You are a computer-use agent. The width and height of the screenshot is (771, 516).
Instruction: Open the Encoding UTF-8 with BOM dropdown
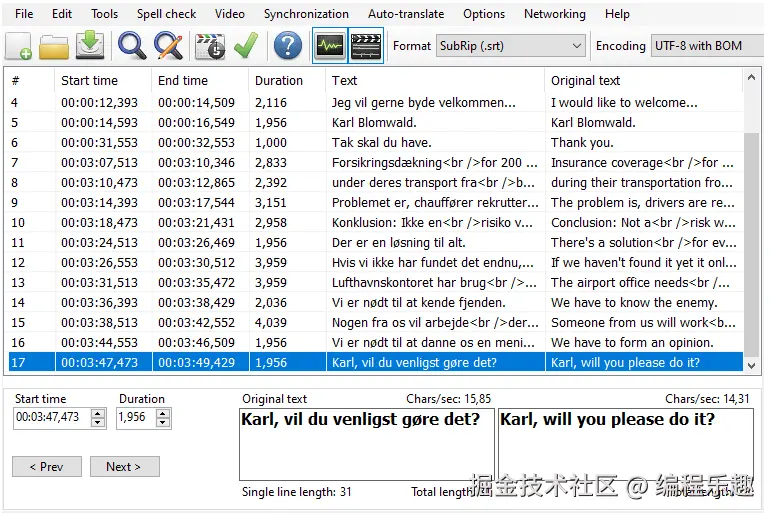click(x=708, y=46)
